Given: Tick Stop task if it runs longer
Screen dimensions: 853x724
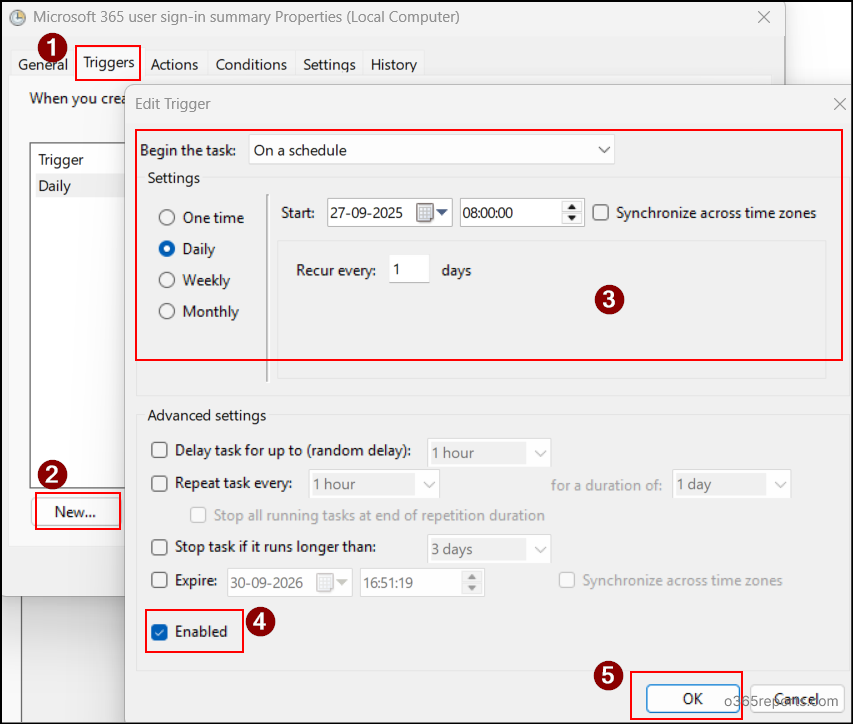Looking at the screenshot, I should pos(159,548).
